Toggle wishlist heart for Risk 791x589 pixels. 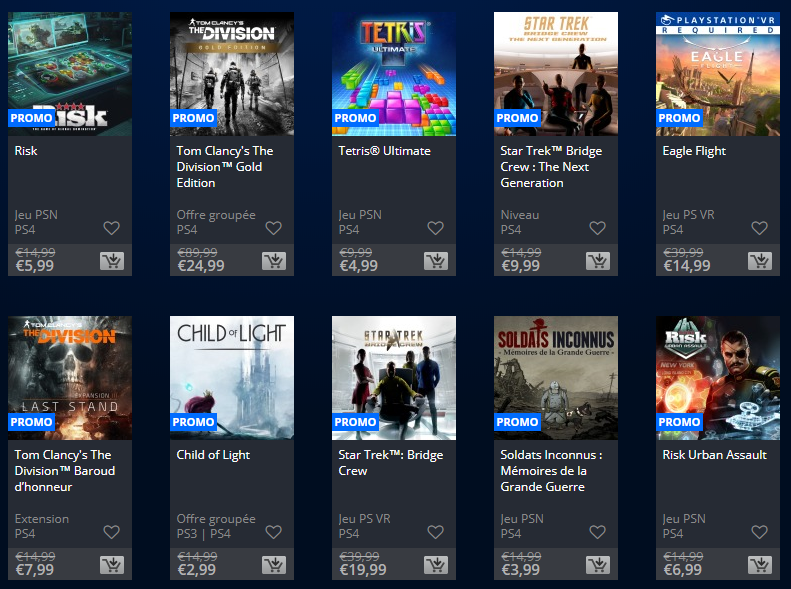[111, 228]
